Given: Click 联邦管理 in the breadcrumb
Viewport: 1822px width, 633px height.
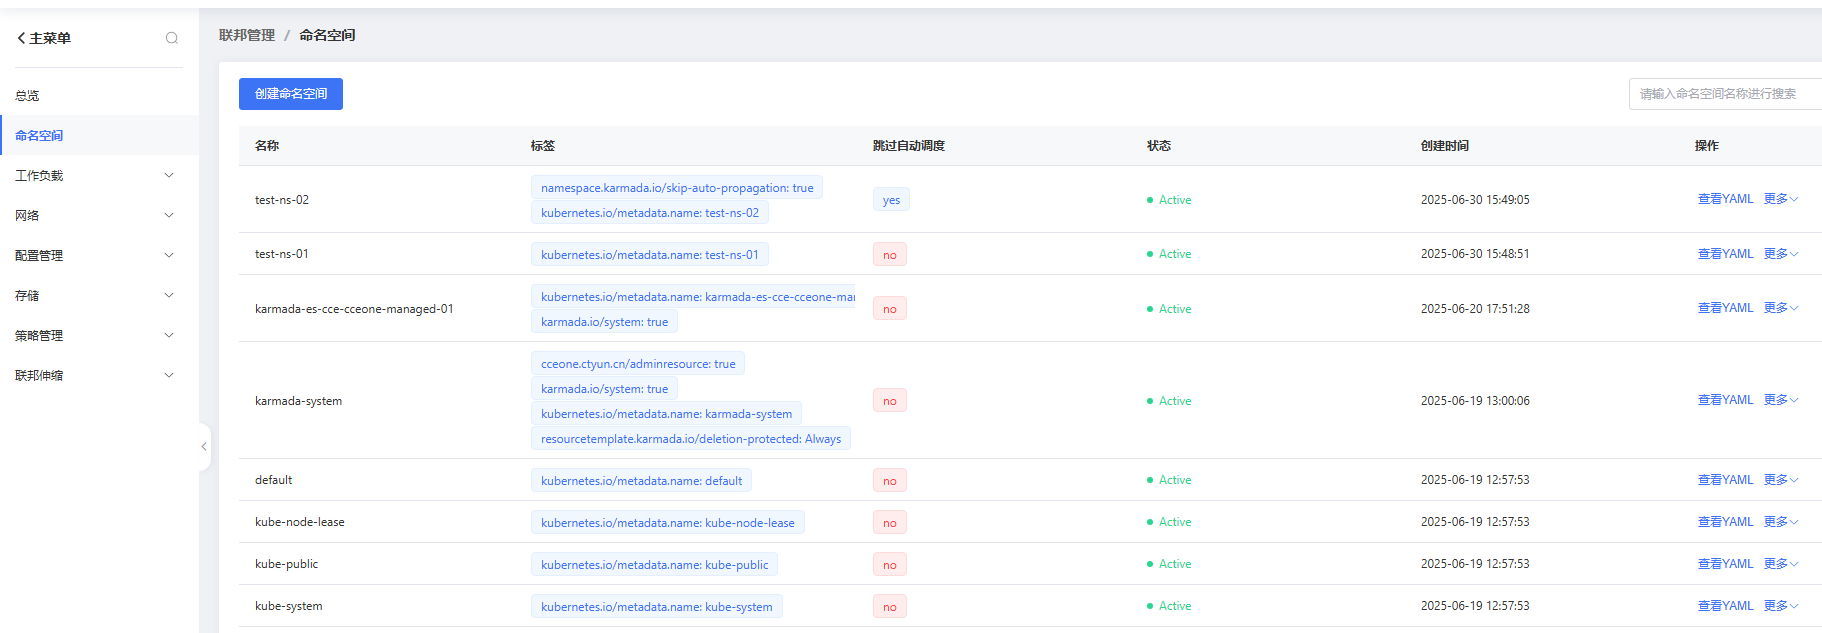Looking at the screenshot, I should pyautogui.click(x=247, y=35).
